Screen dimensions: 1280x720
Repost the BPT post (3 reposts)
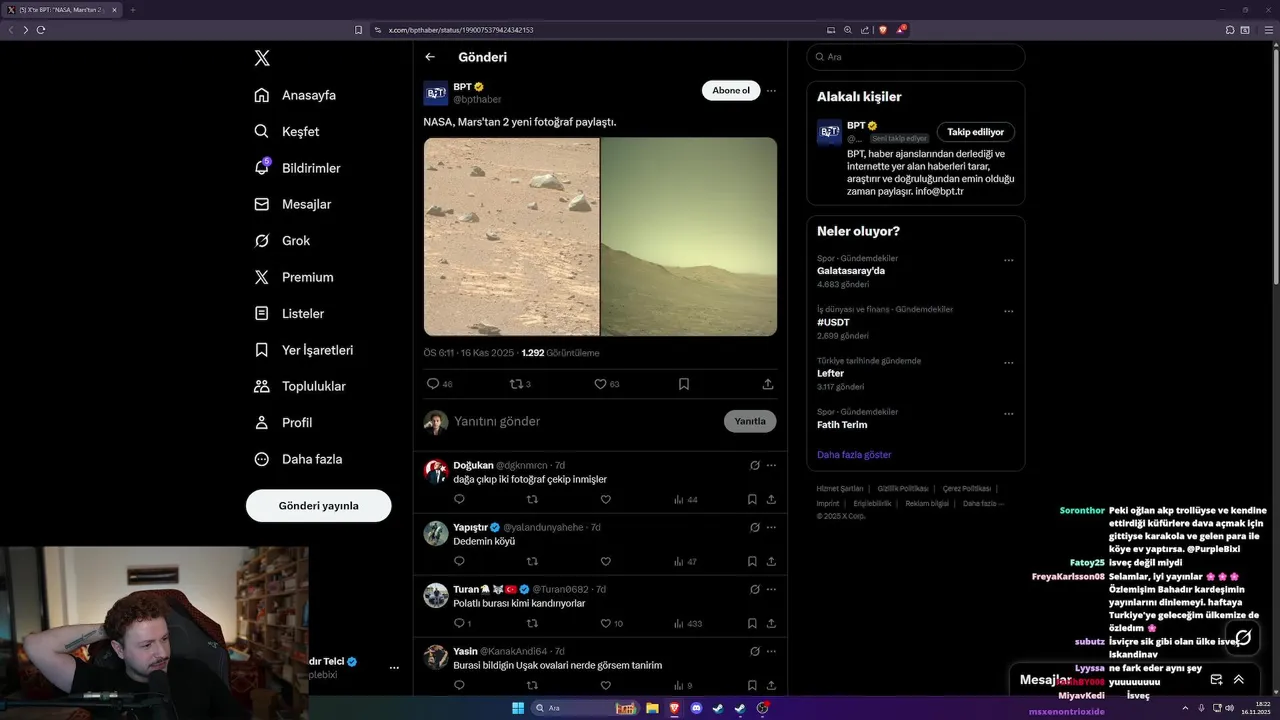(x=516, y=384)
